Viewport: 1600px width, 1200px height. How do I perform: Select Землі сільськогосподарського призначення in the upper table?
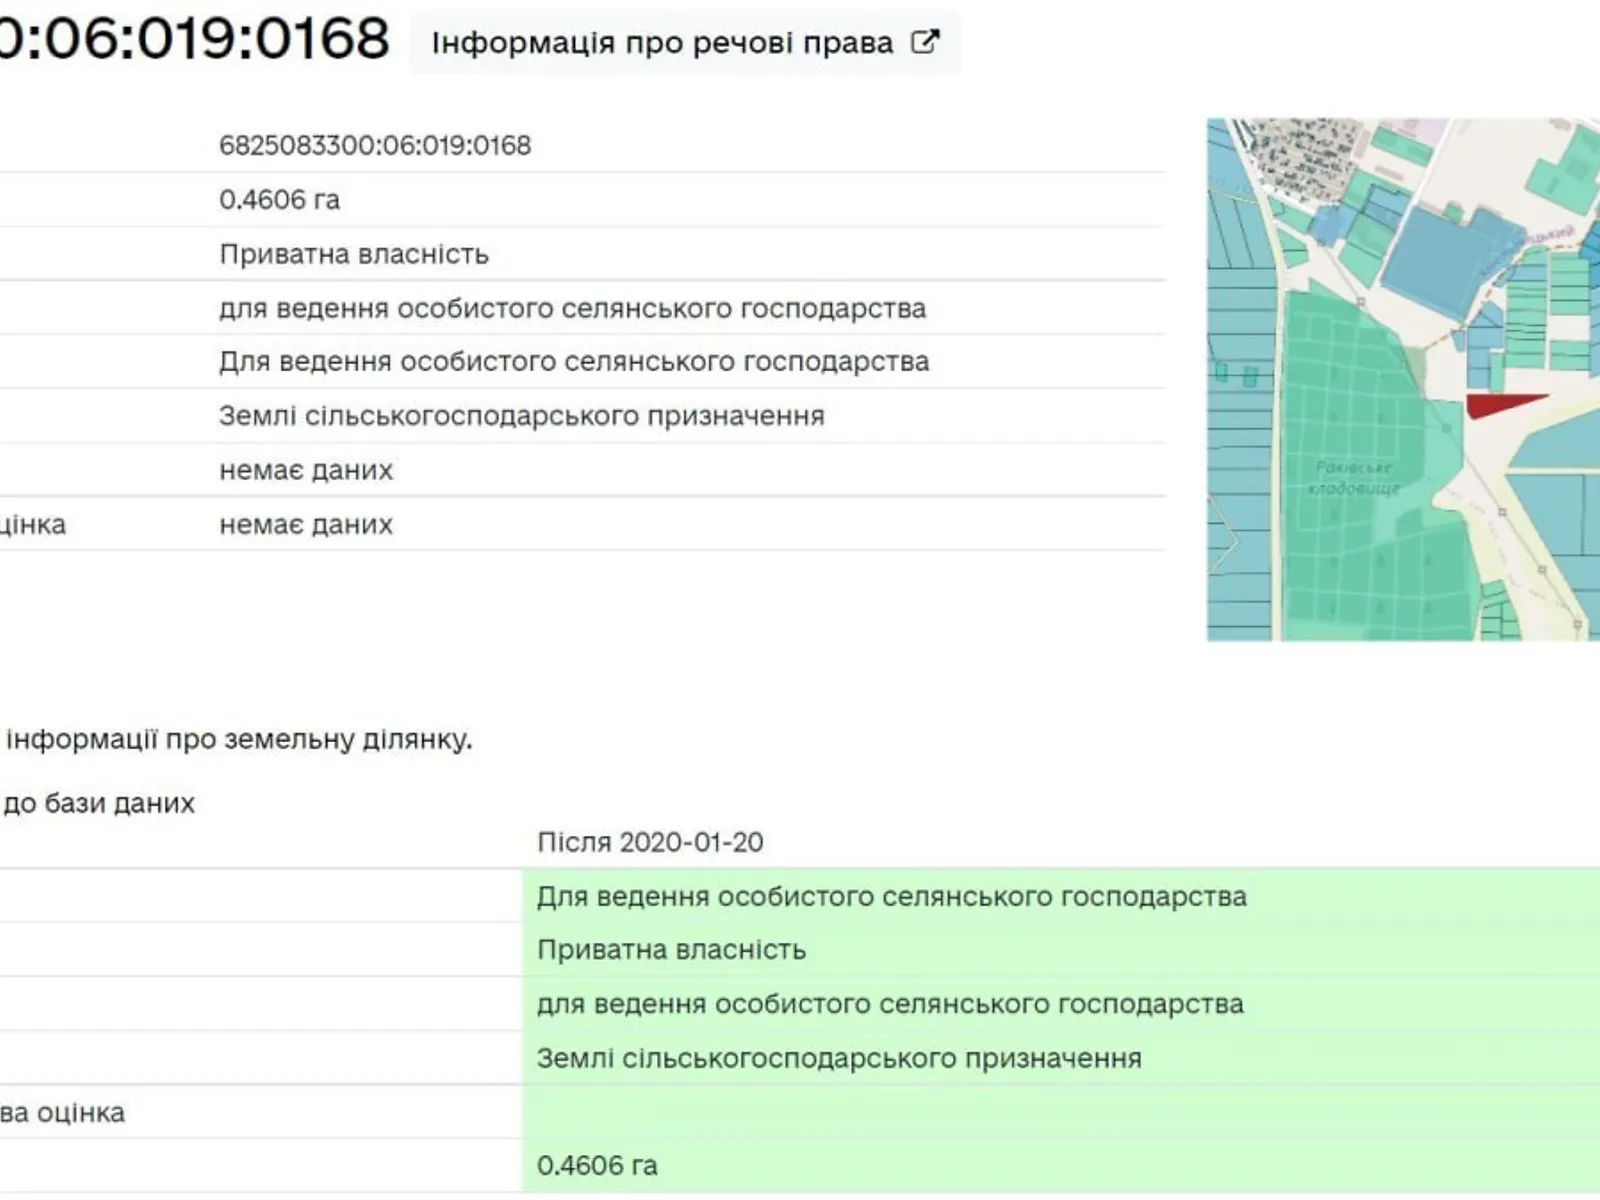522,416
